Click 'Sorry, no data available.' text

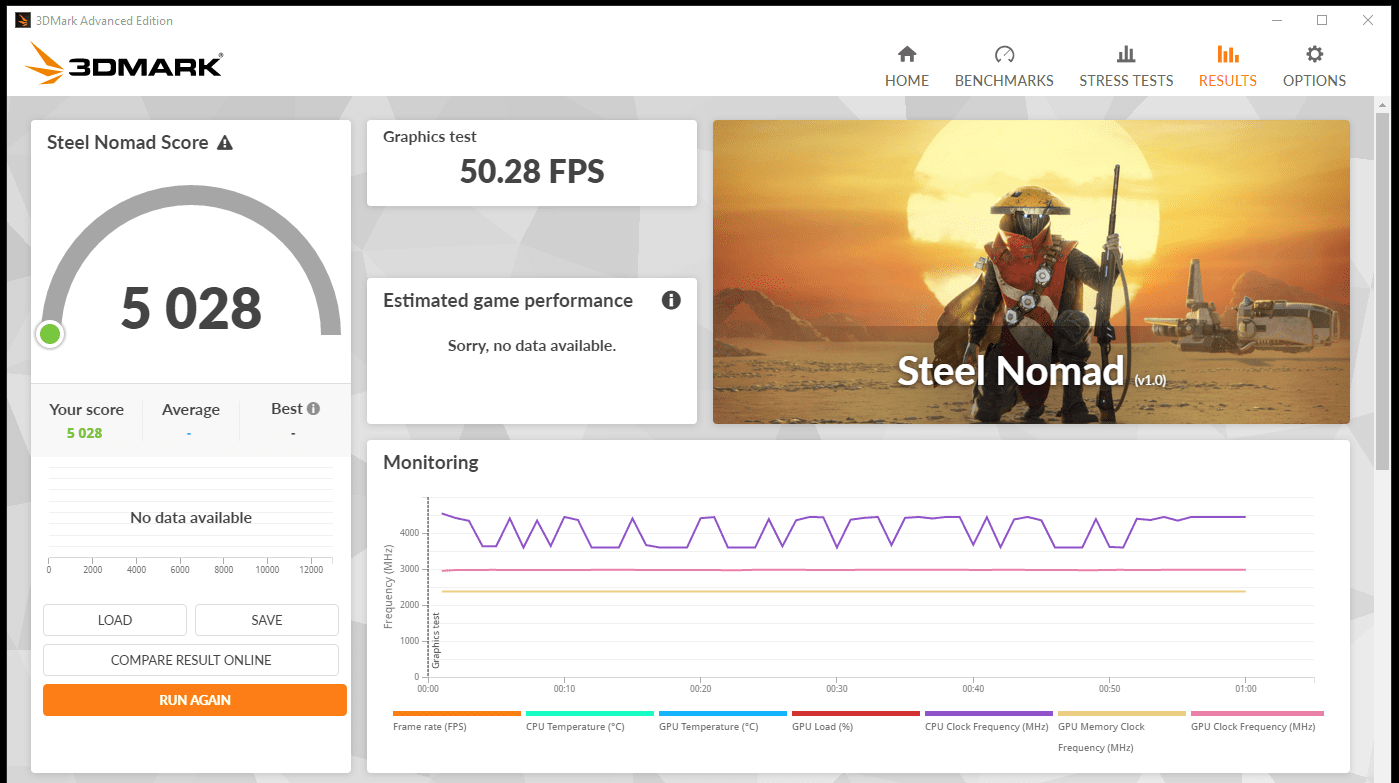532,346
